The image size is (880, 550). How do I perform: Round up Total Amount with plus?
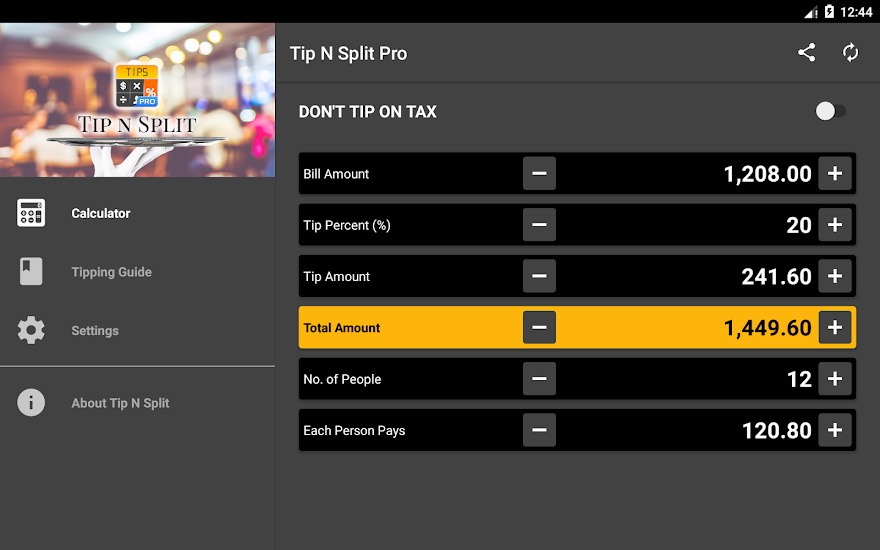(x=835, y=327)
